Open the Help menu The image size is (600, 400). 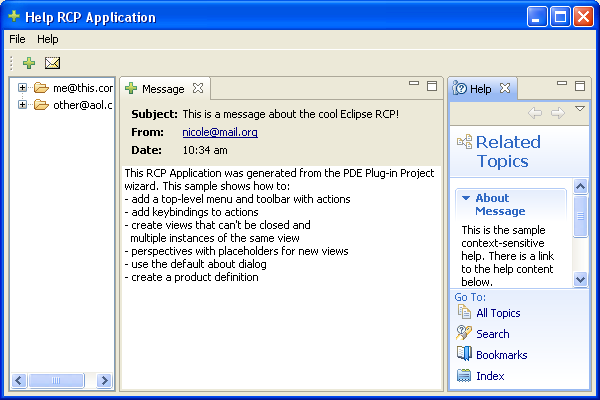[48, 39]
